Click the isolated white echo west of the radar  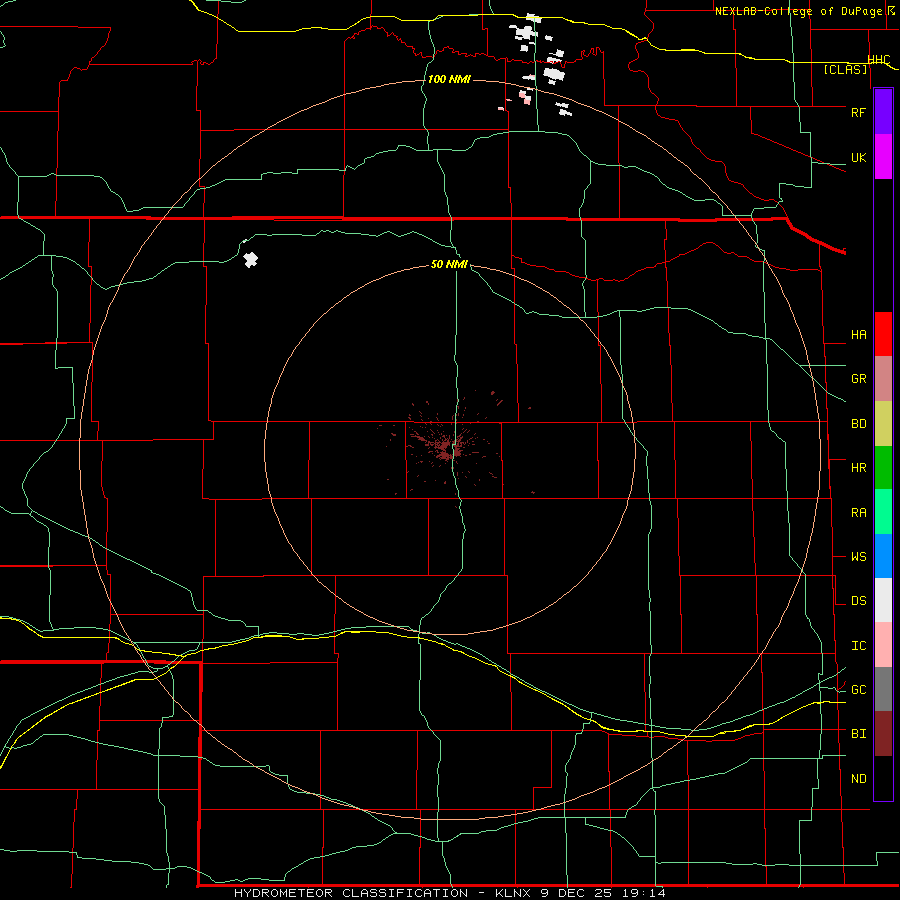pyautogui.click(x=250, y=259)
